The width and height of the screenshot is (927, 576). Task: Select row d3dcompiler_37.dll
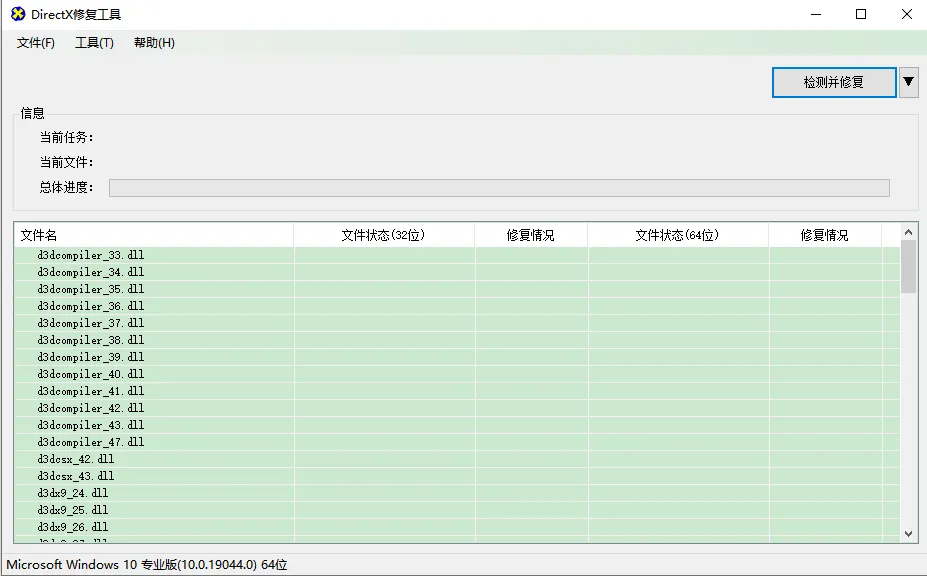click(457, 323)
